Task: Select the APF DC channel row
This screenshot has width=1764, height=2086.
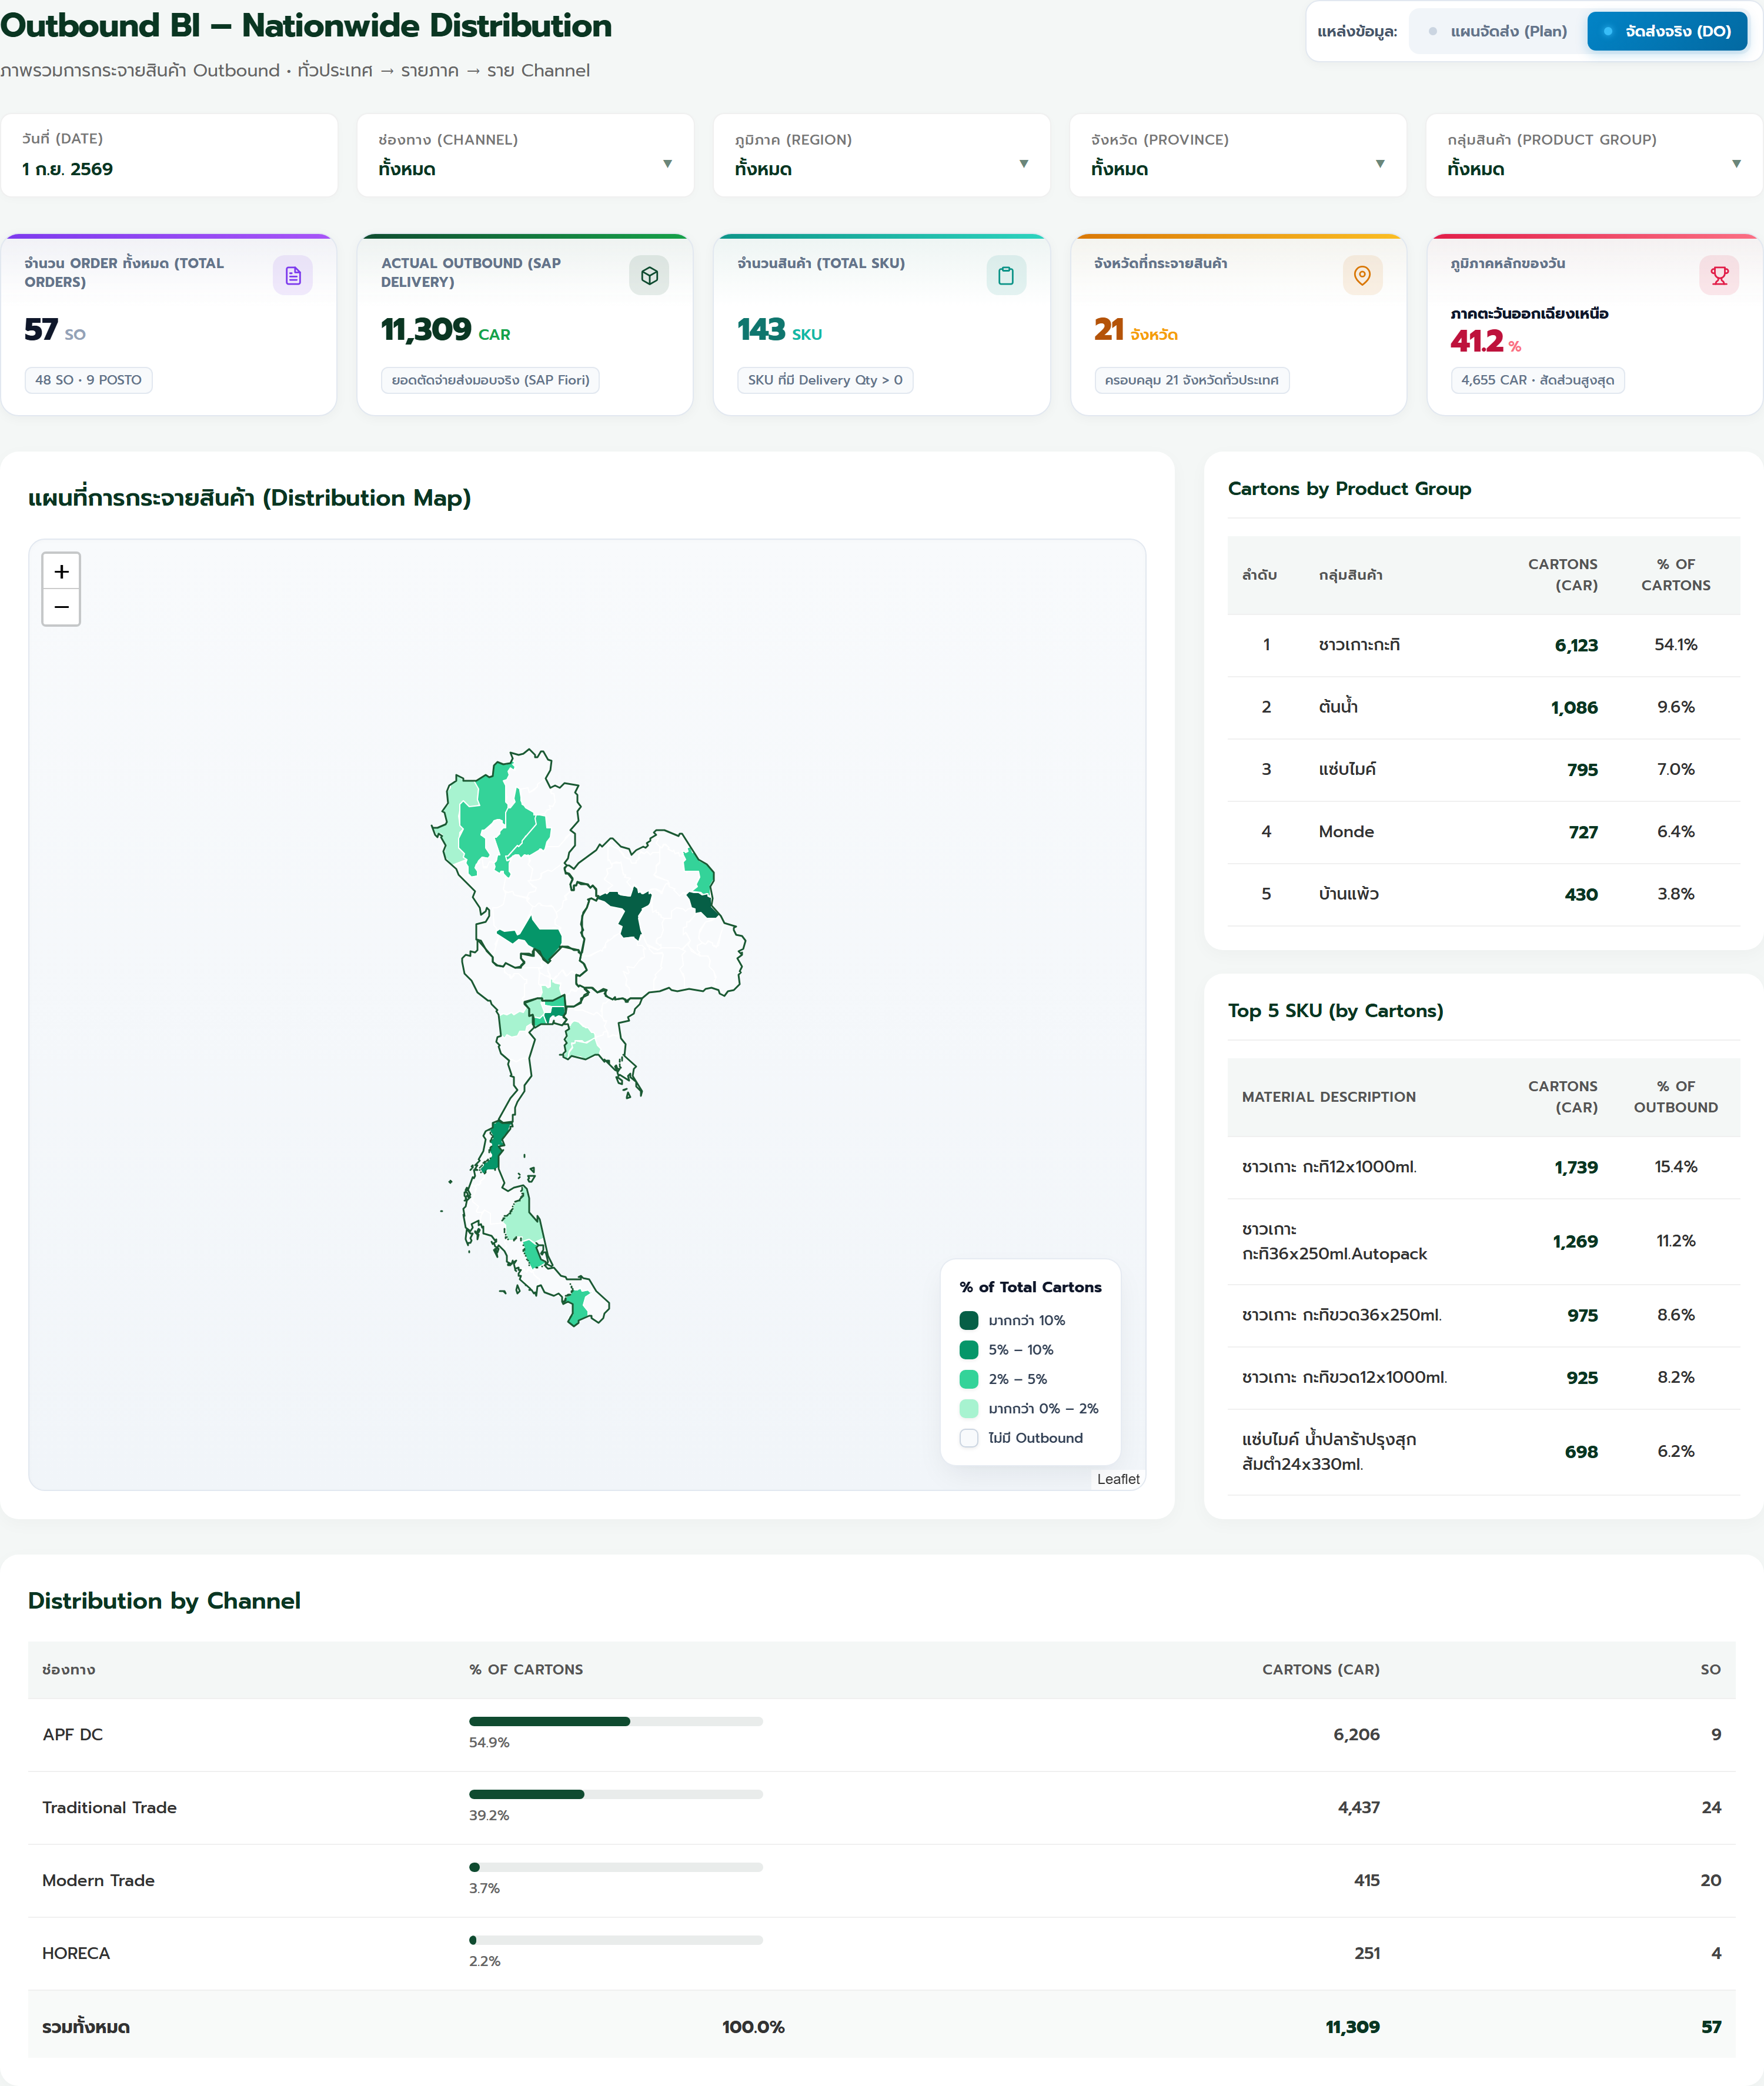Action: (x=881, y=1734)
